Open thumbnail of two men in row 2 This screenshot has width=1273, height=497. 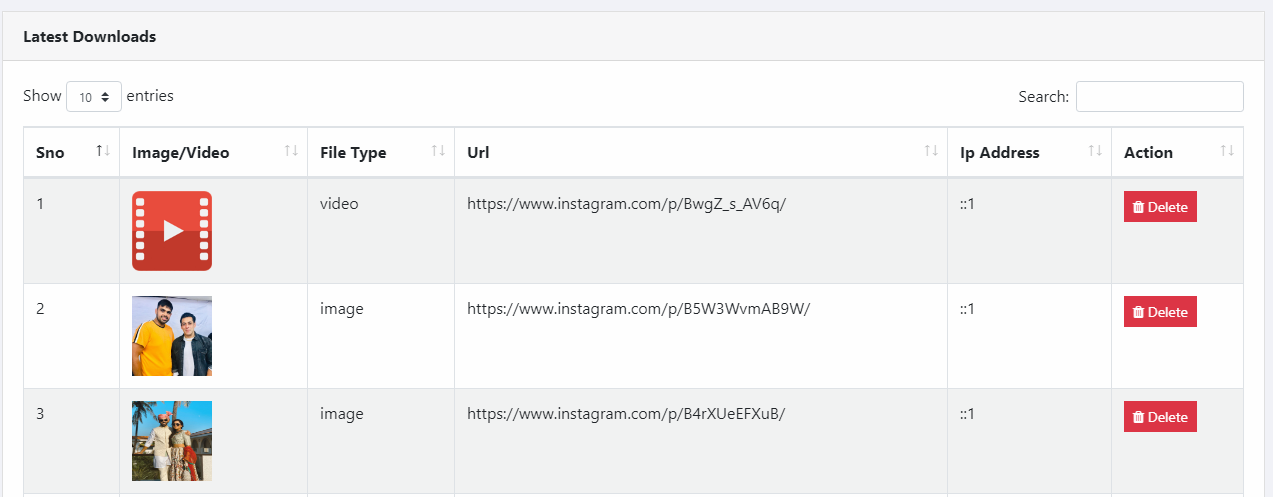pyautogui.click(x=172, y=336)
